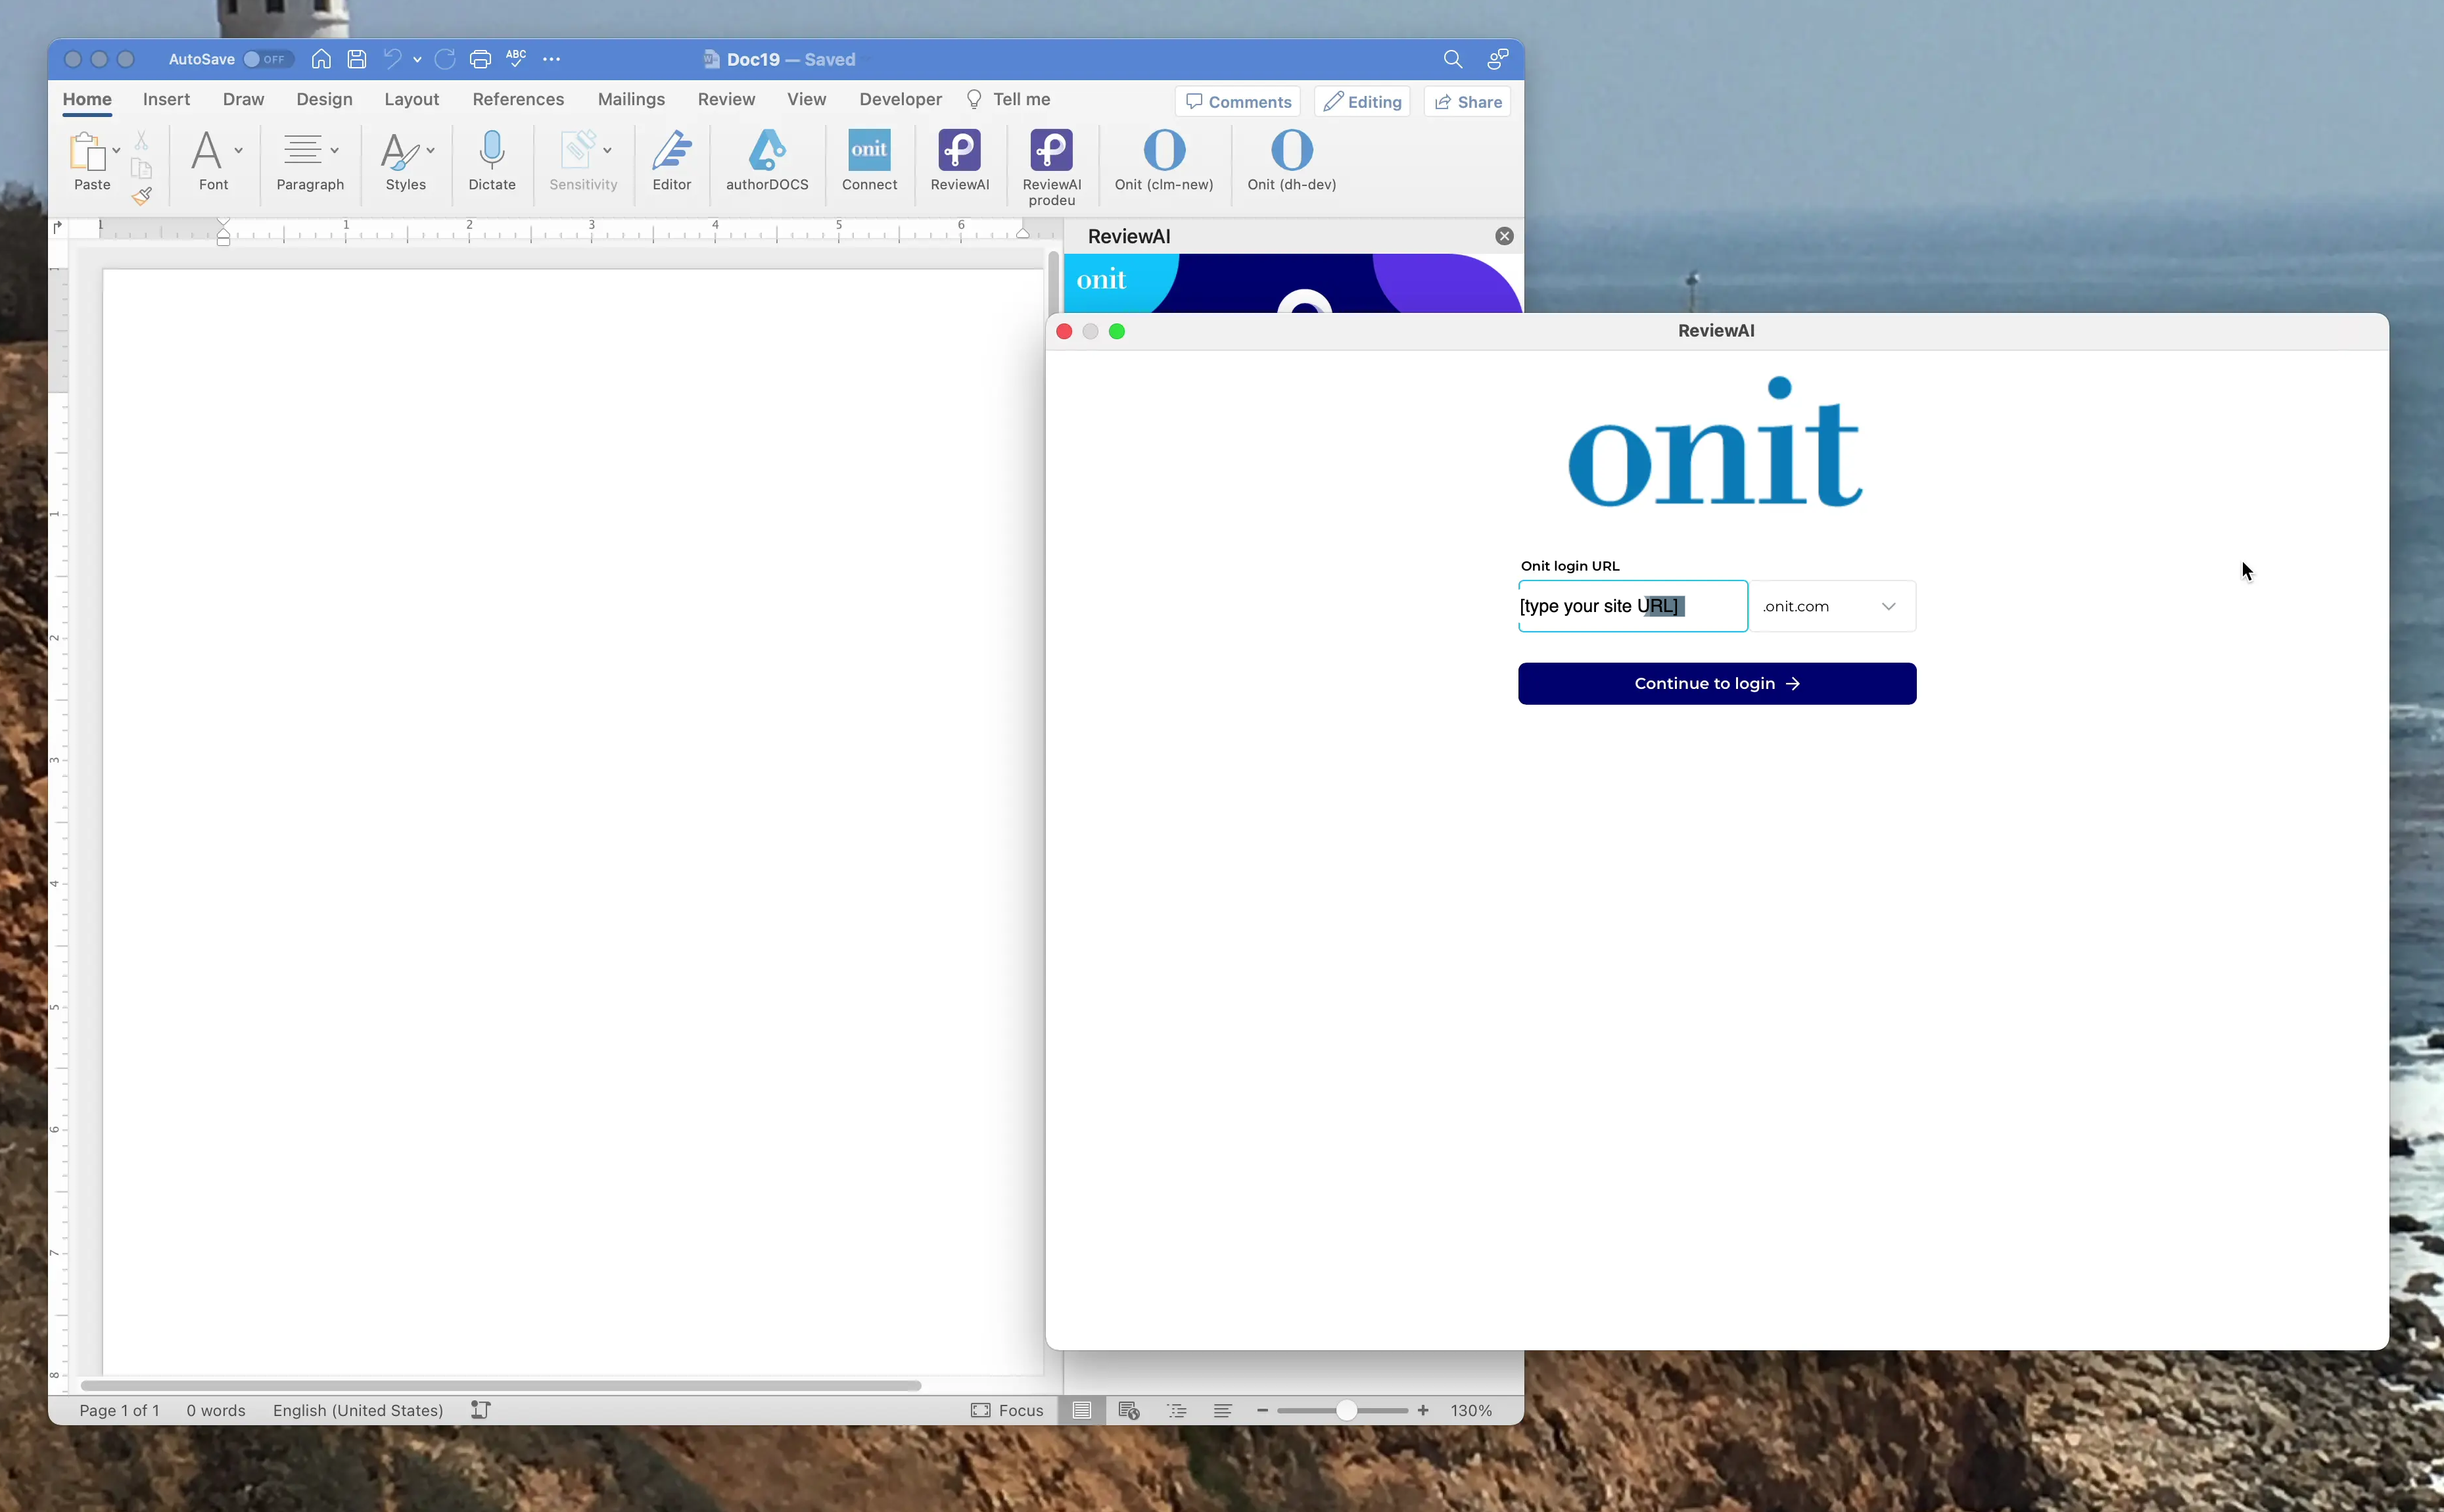Open the Comments pane button

(1238, 102)
